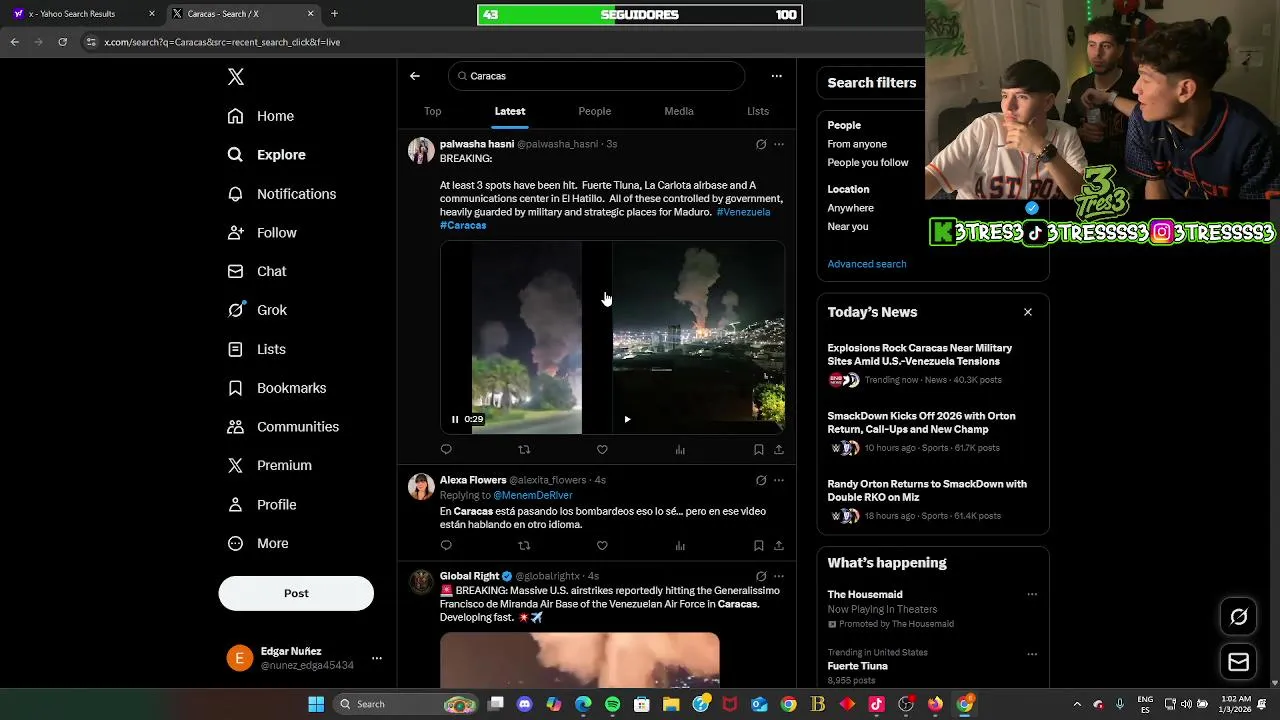Open Home in the left sidebar
This screenshot has height=720, width=1280.
(261, 116)
